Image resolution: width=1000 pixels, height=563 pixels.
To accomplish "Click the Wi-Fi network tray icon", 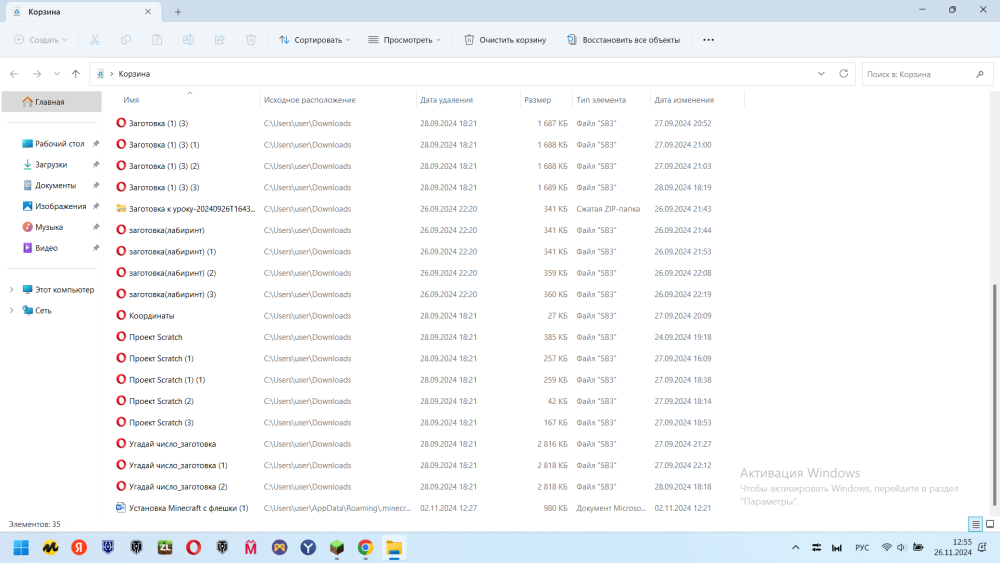I will click(x=886, y=547).
